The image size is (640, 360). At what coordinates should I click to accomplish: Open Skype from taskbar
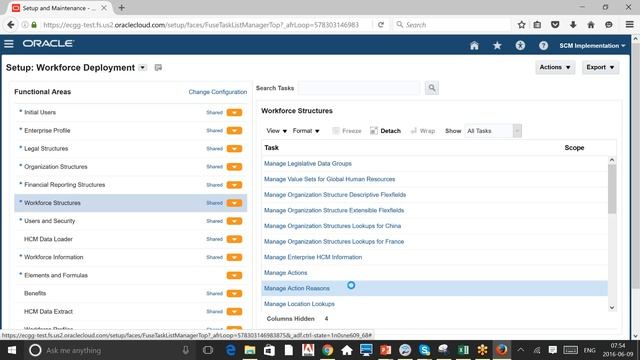point(424,350)
